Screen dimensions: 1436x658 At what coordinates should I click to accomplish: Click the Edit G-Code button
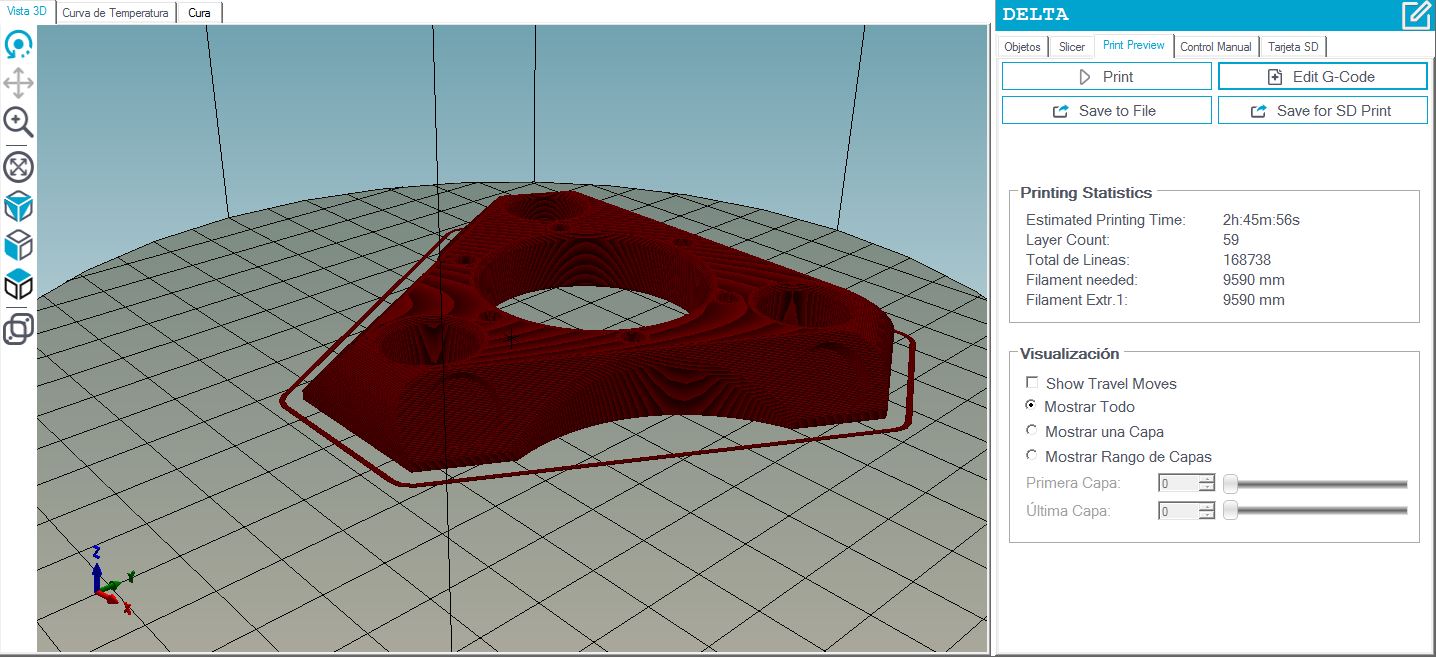point(1322,77)
